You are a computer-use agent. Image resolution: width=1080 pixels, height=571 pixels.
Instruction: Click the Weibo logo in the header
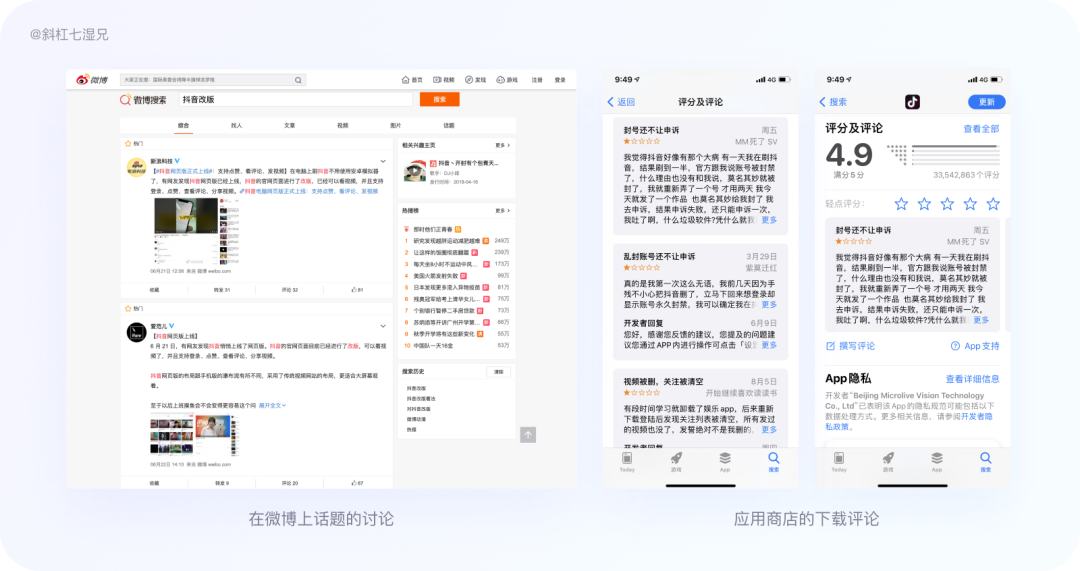coord(92,80)
